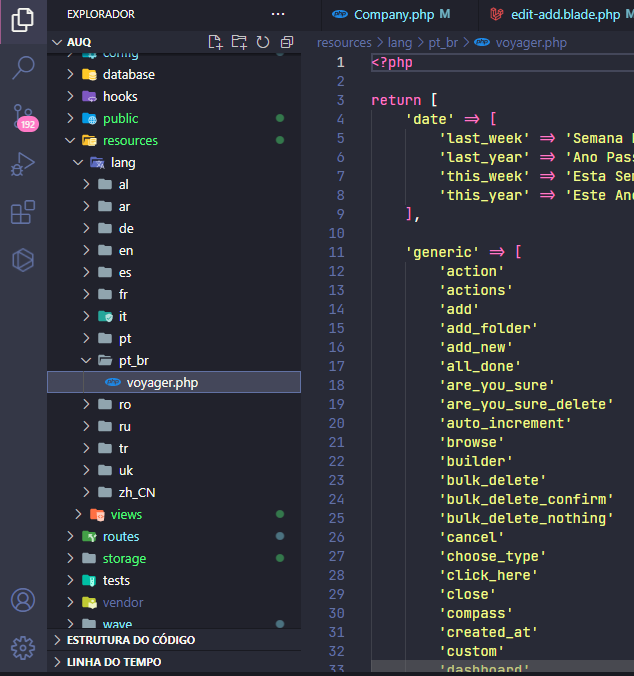Expand LINHA DO TEMPO section
Viewport: 634px width, 676px height.
57,662
